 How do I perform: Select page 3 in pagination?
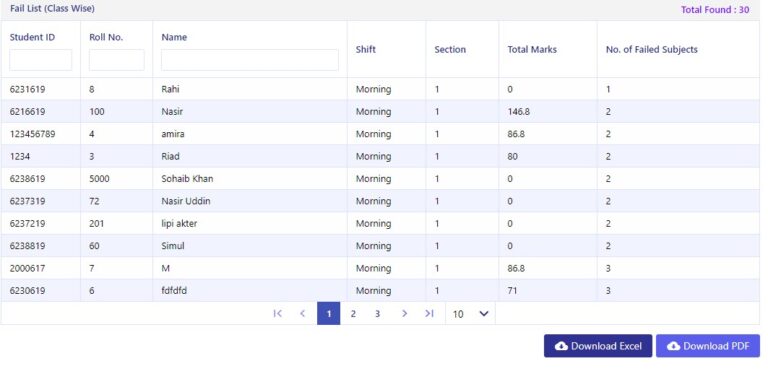click(x=377, y=313)
